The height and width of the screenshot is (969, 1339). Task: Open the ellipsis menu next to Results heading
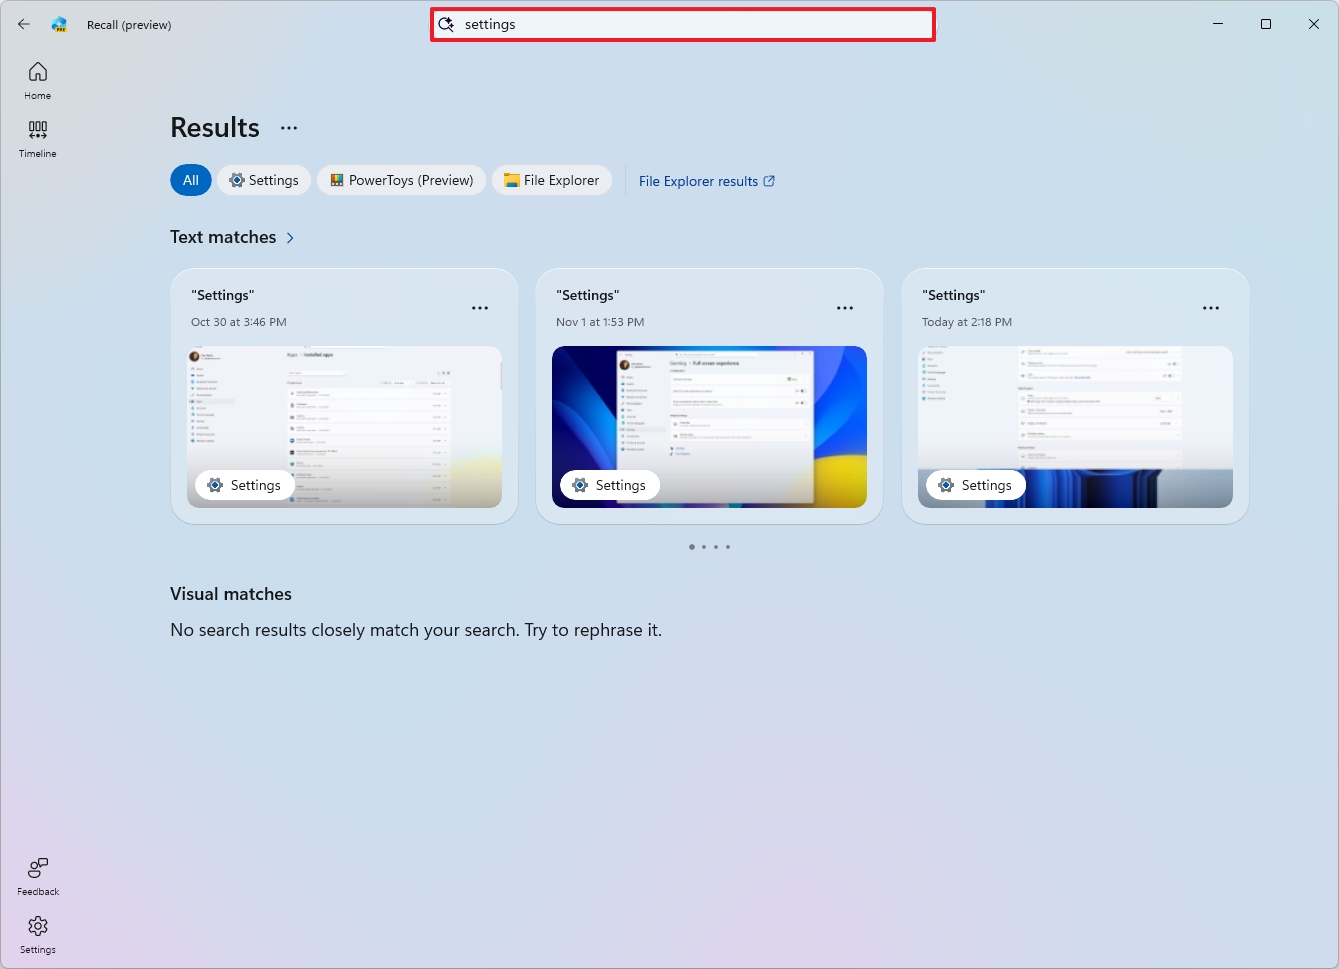tap(289, 127)
